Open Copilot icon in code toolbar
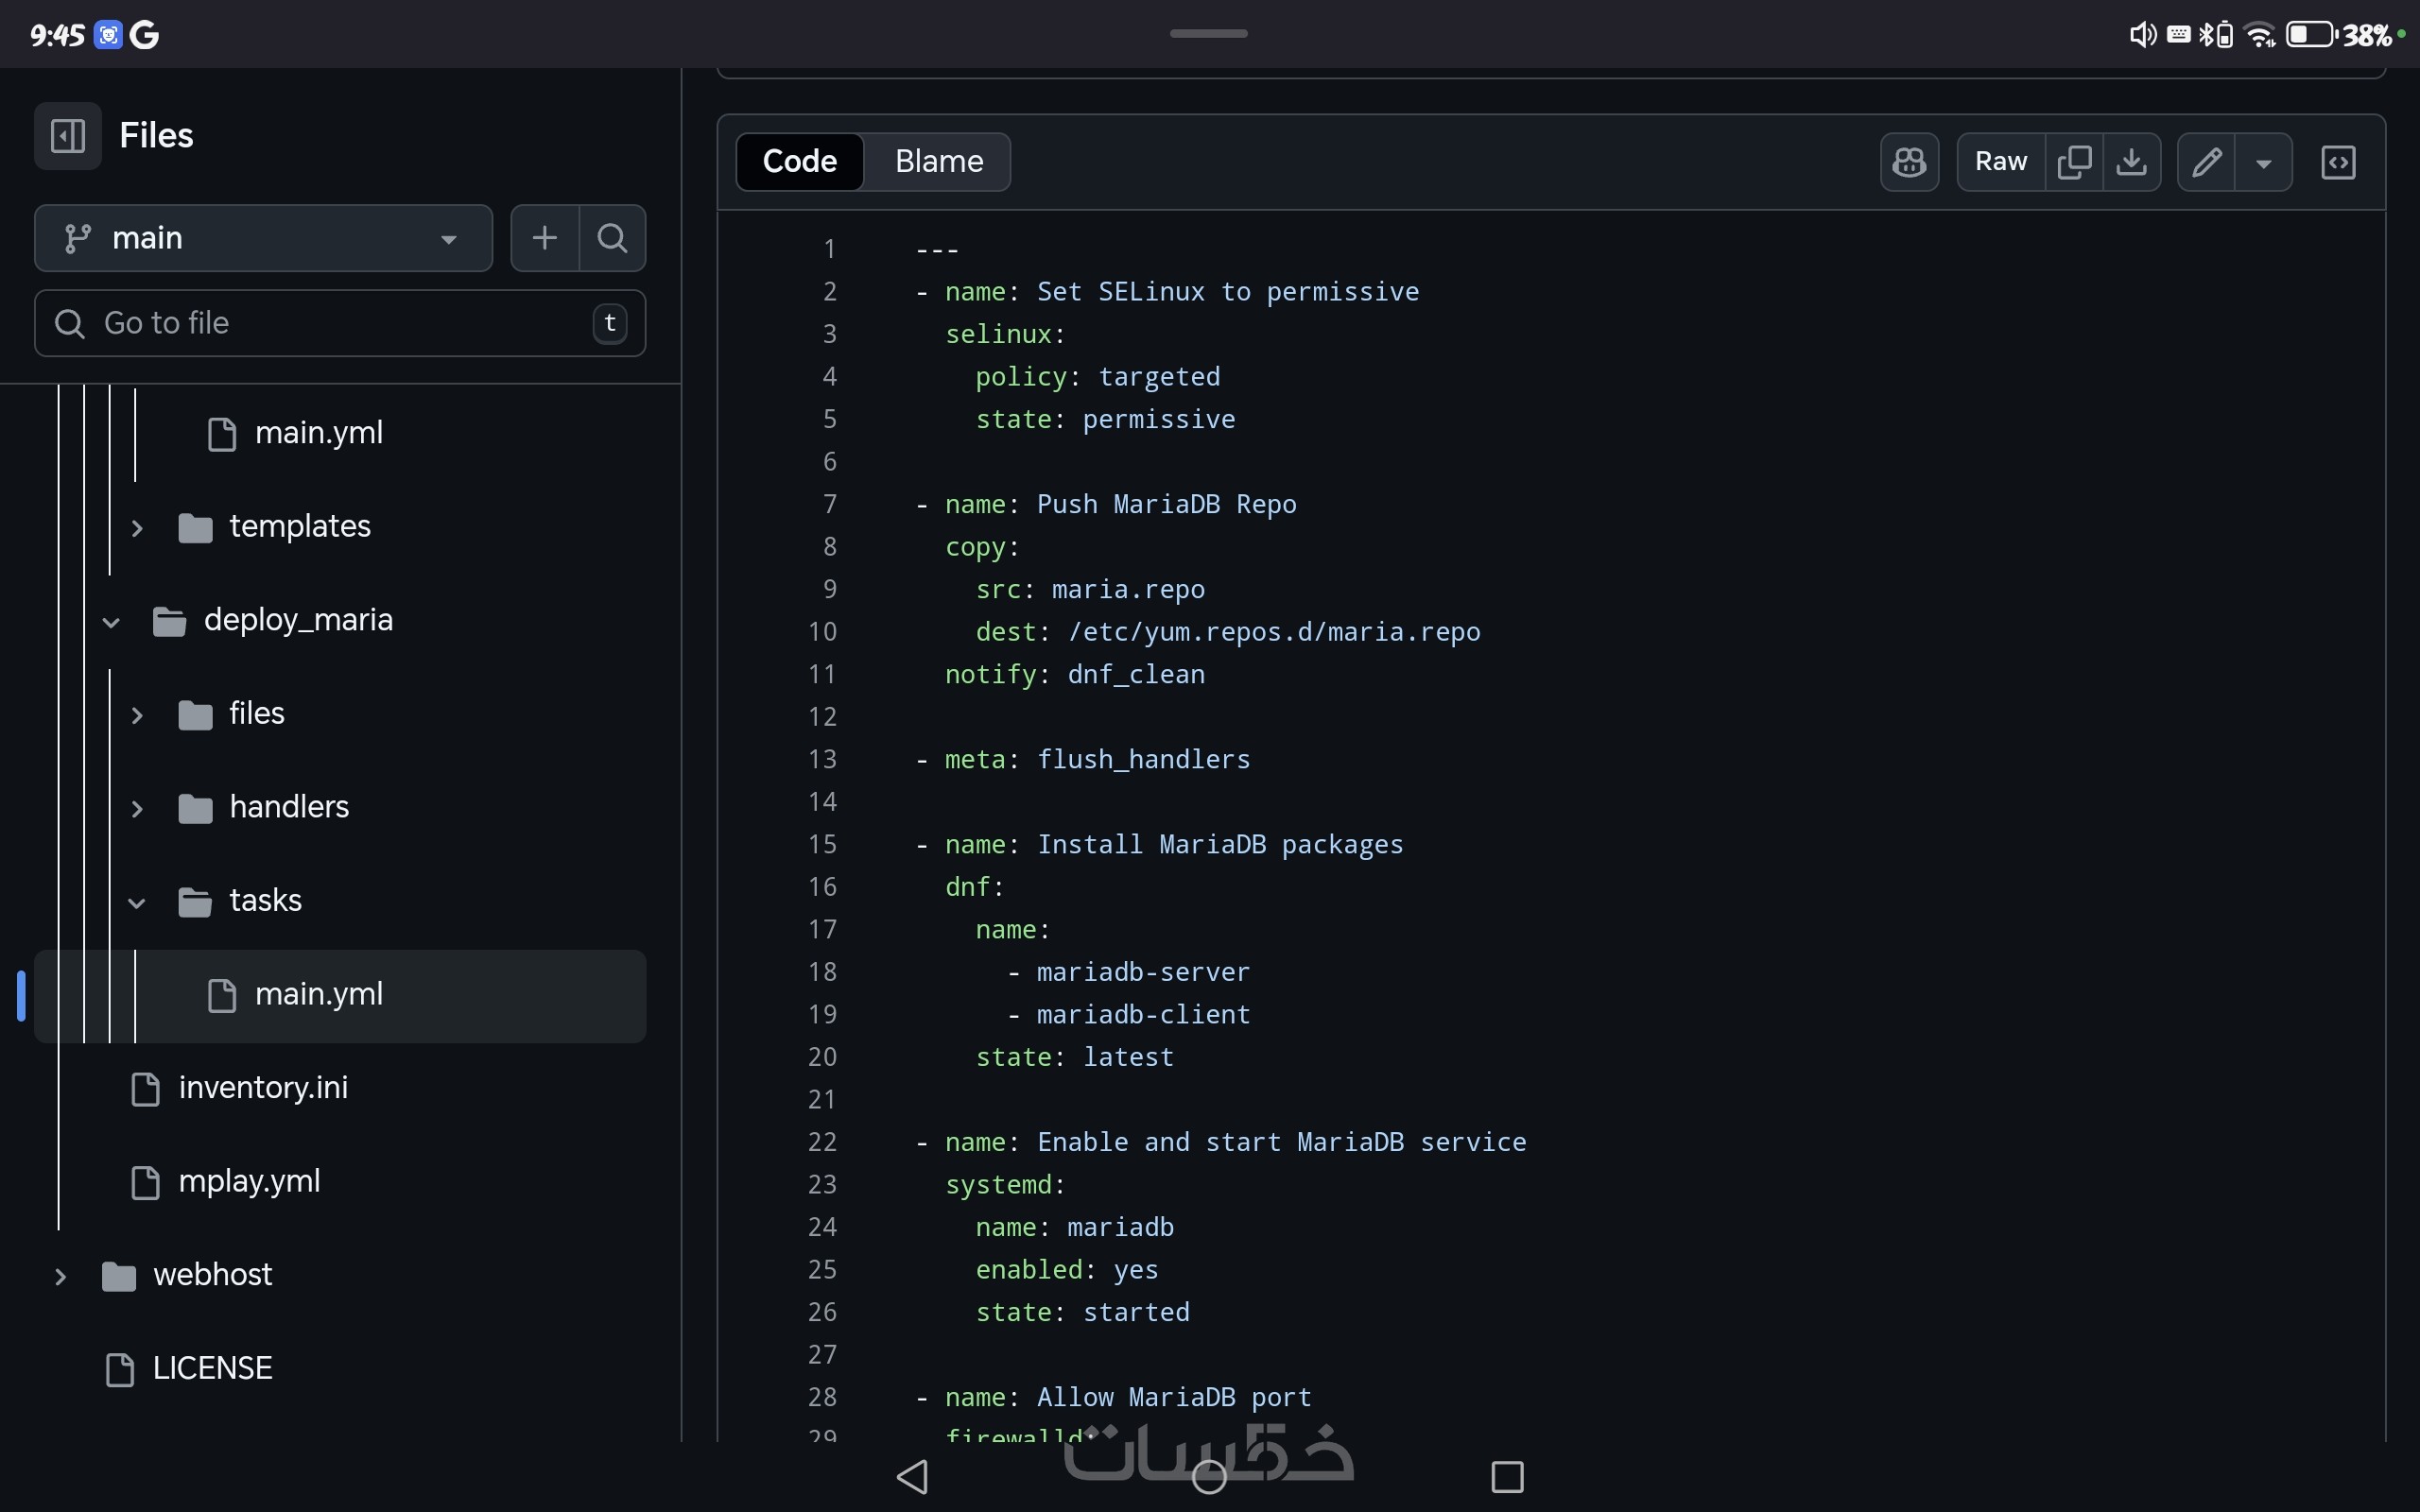The height and width of the screenshot is (1512, 2420). [1909, 162]
